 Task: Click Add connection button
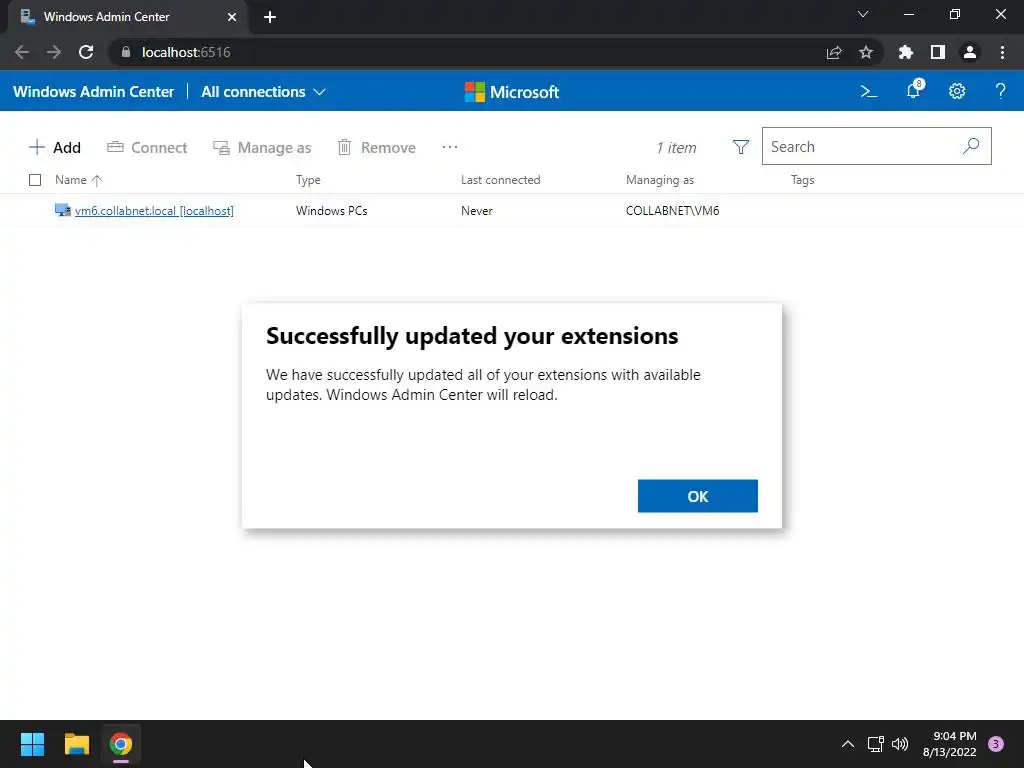pyautogui.click(x=55, y=148)
